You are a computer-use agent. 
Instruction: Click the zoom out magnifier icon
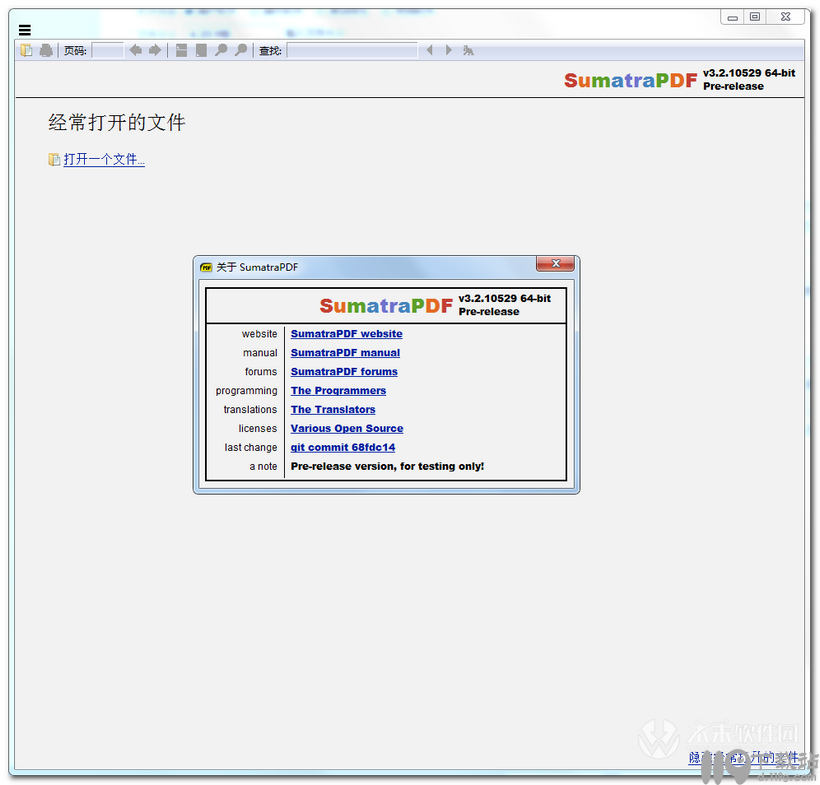pyautogui.click(x=221, y=50)
